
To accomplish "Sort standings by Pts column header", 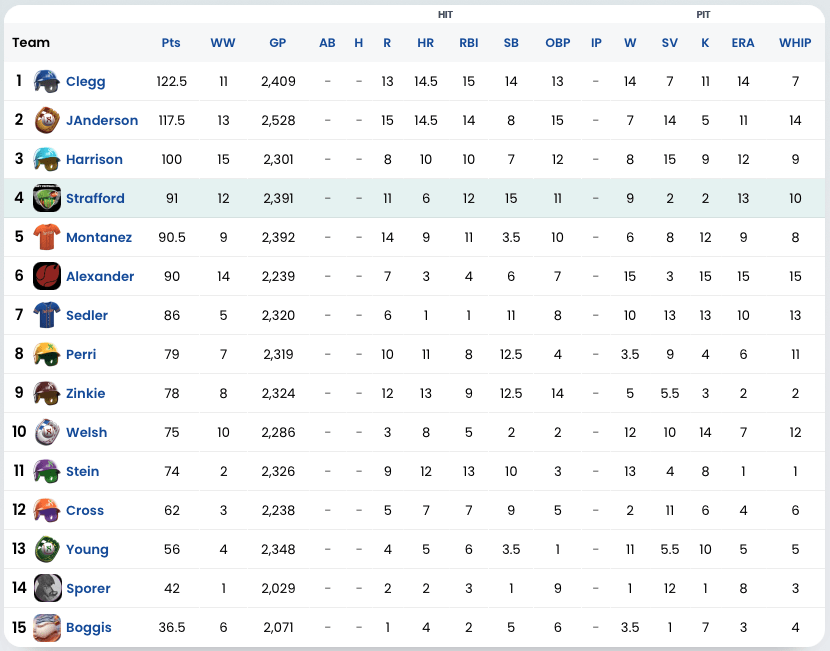I will (x=171, y=43).
